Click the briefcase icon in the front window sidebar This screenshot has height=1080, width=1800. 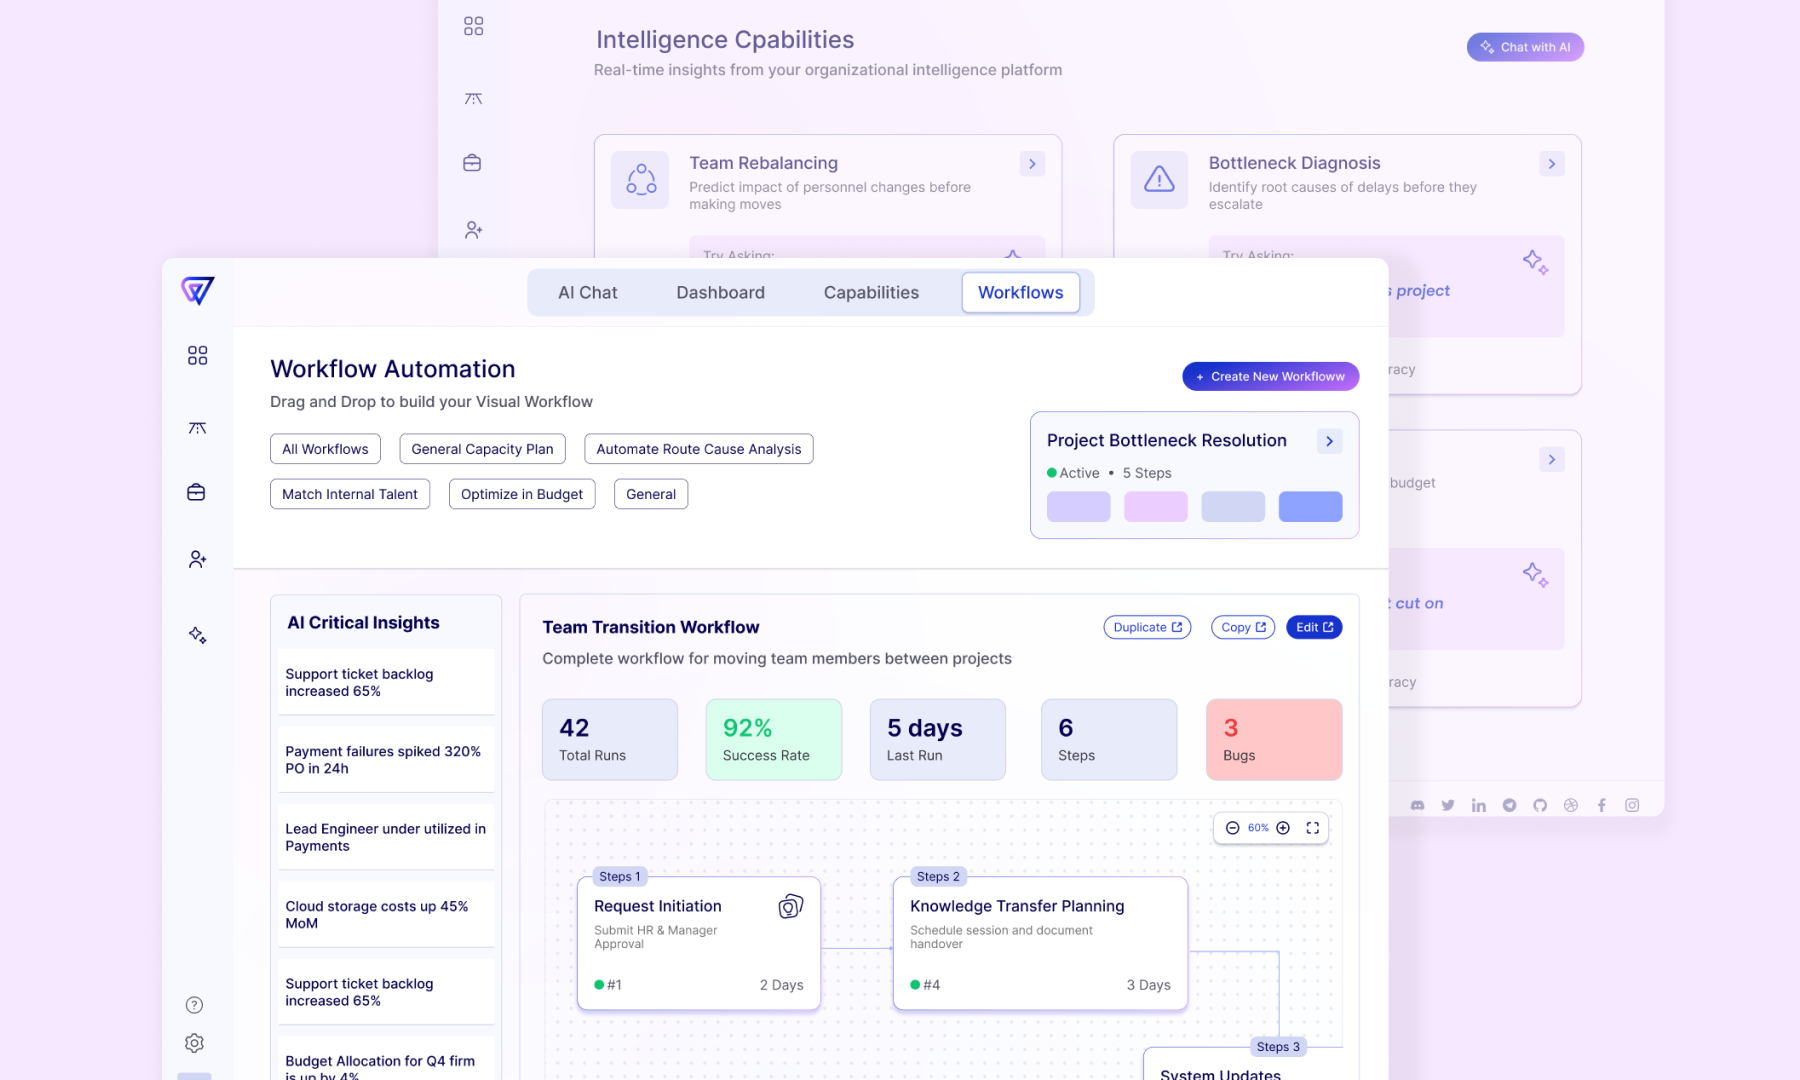(196, 492)
